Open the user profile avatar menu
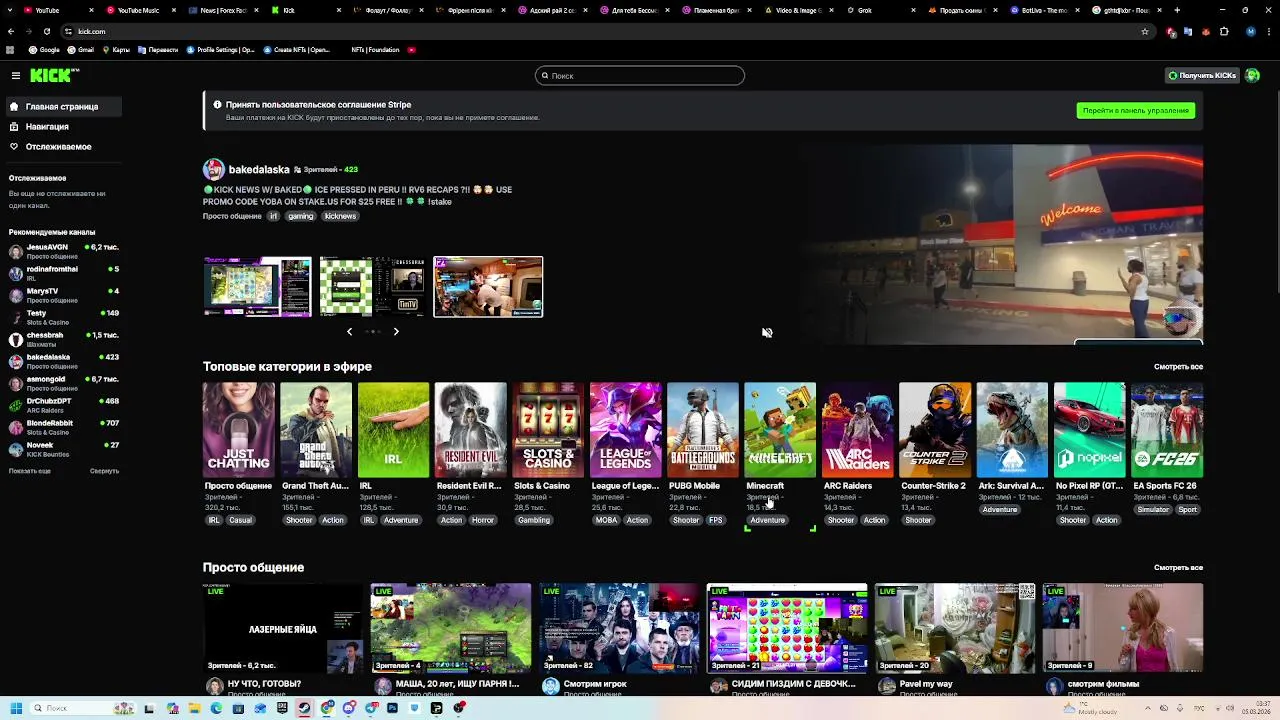1280x720 pixels. [x=1252, y=76]
